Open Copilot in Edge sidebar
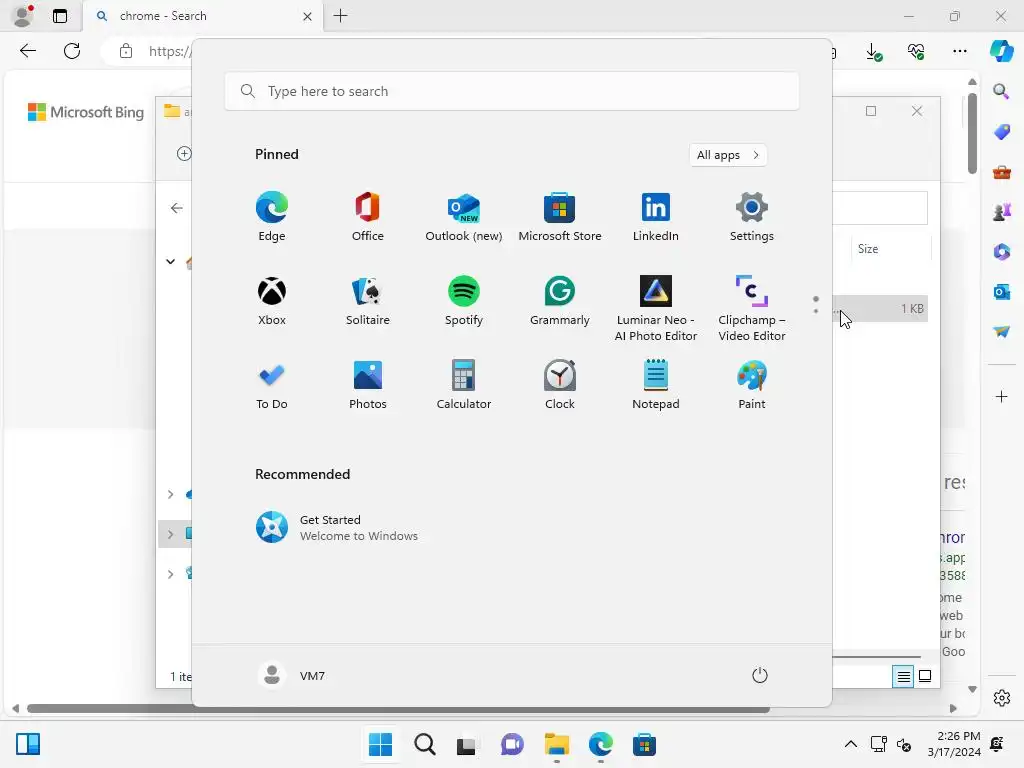The height and width of the screenshot is (768, 1024). point(1001,51)
